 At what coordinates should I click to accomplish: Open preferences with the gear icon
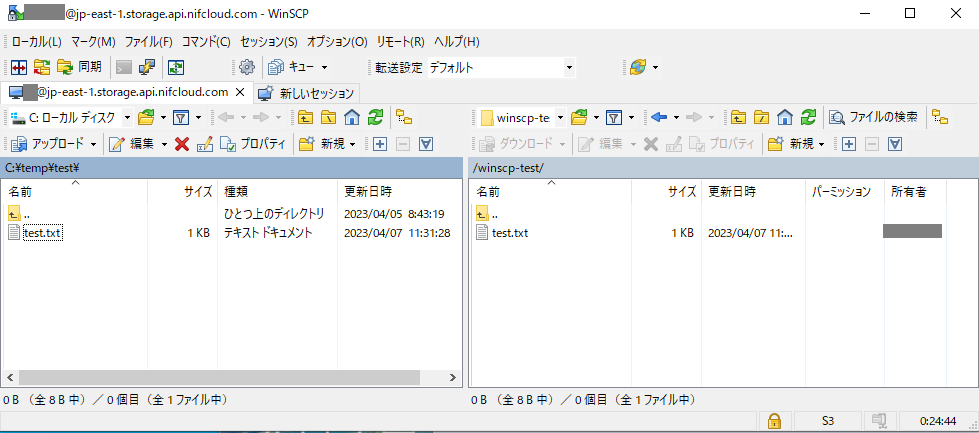[246, 67]
